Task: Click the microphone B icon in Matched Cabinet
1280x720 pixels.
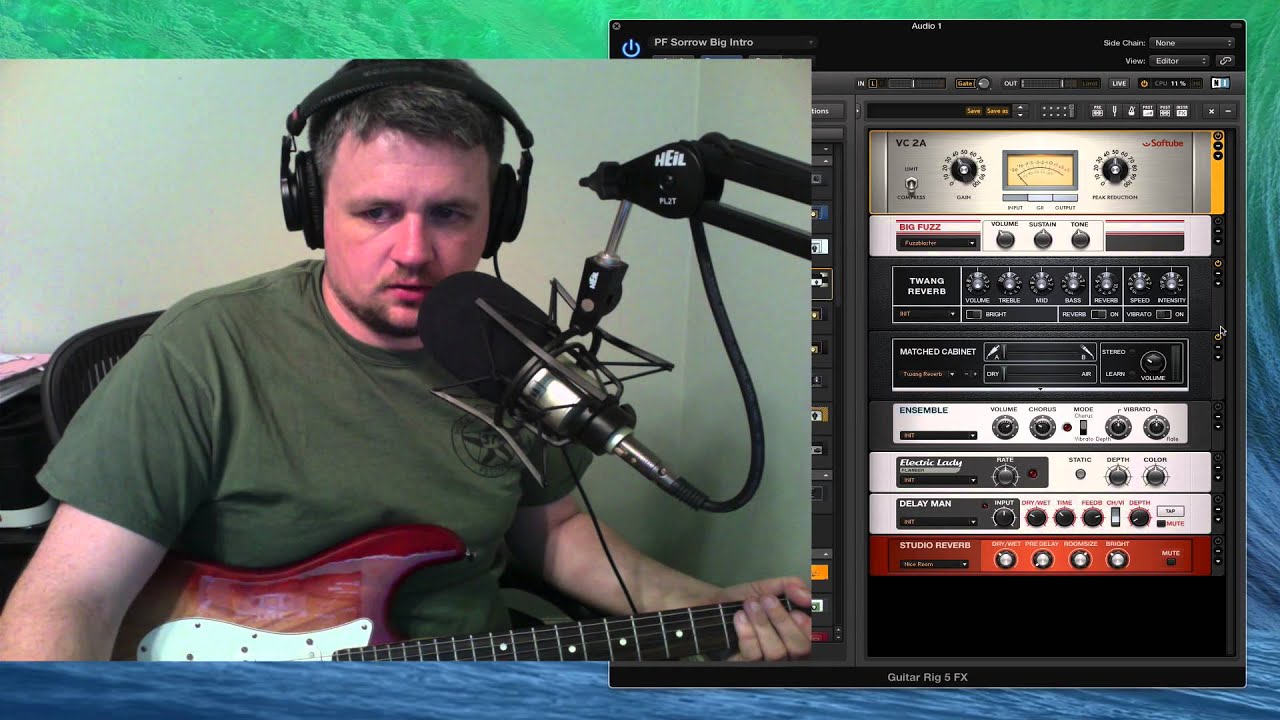Action: pyautogui.click(x=1087, y=352)
